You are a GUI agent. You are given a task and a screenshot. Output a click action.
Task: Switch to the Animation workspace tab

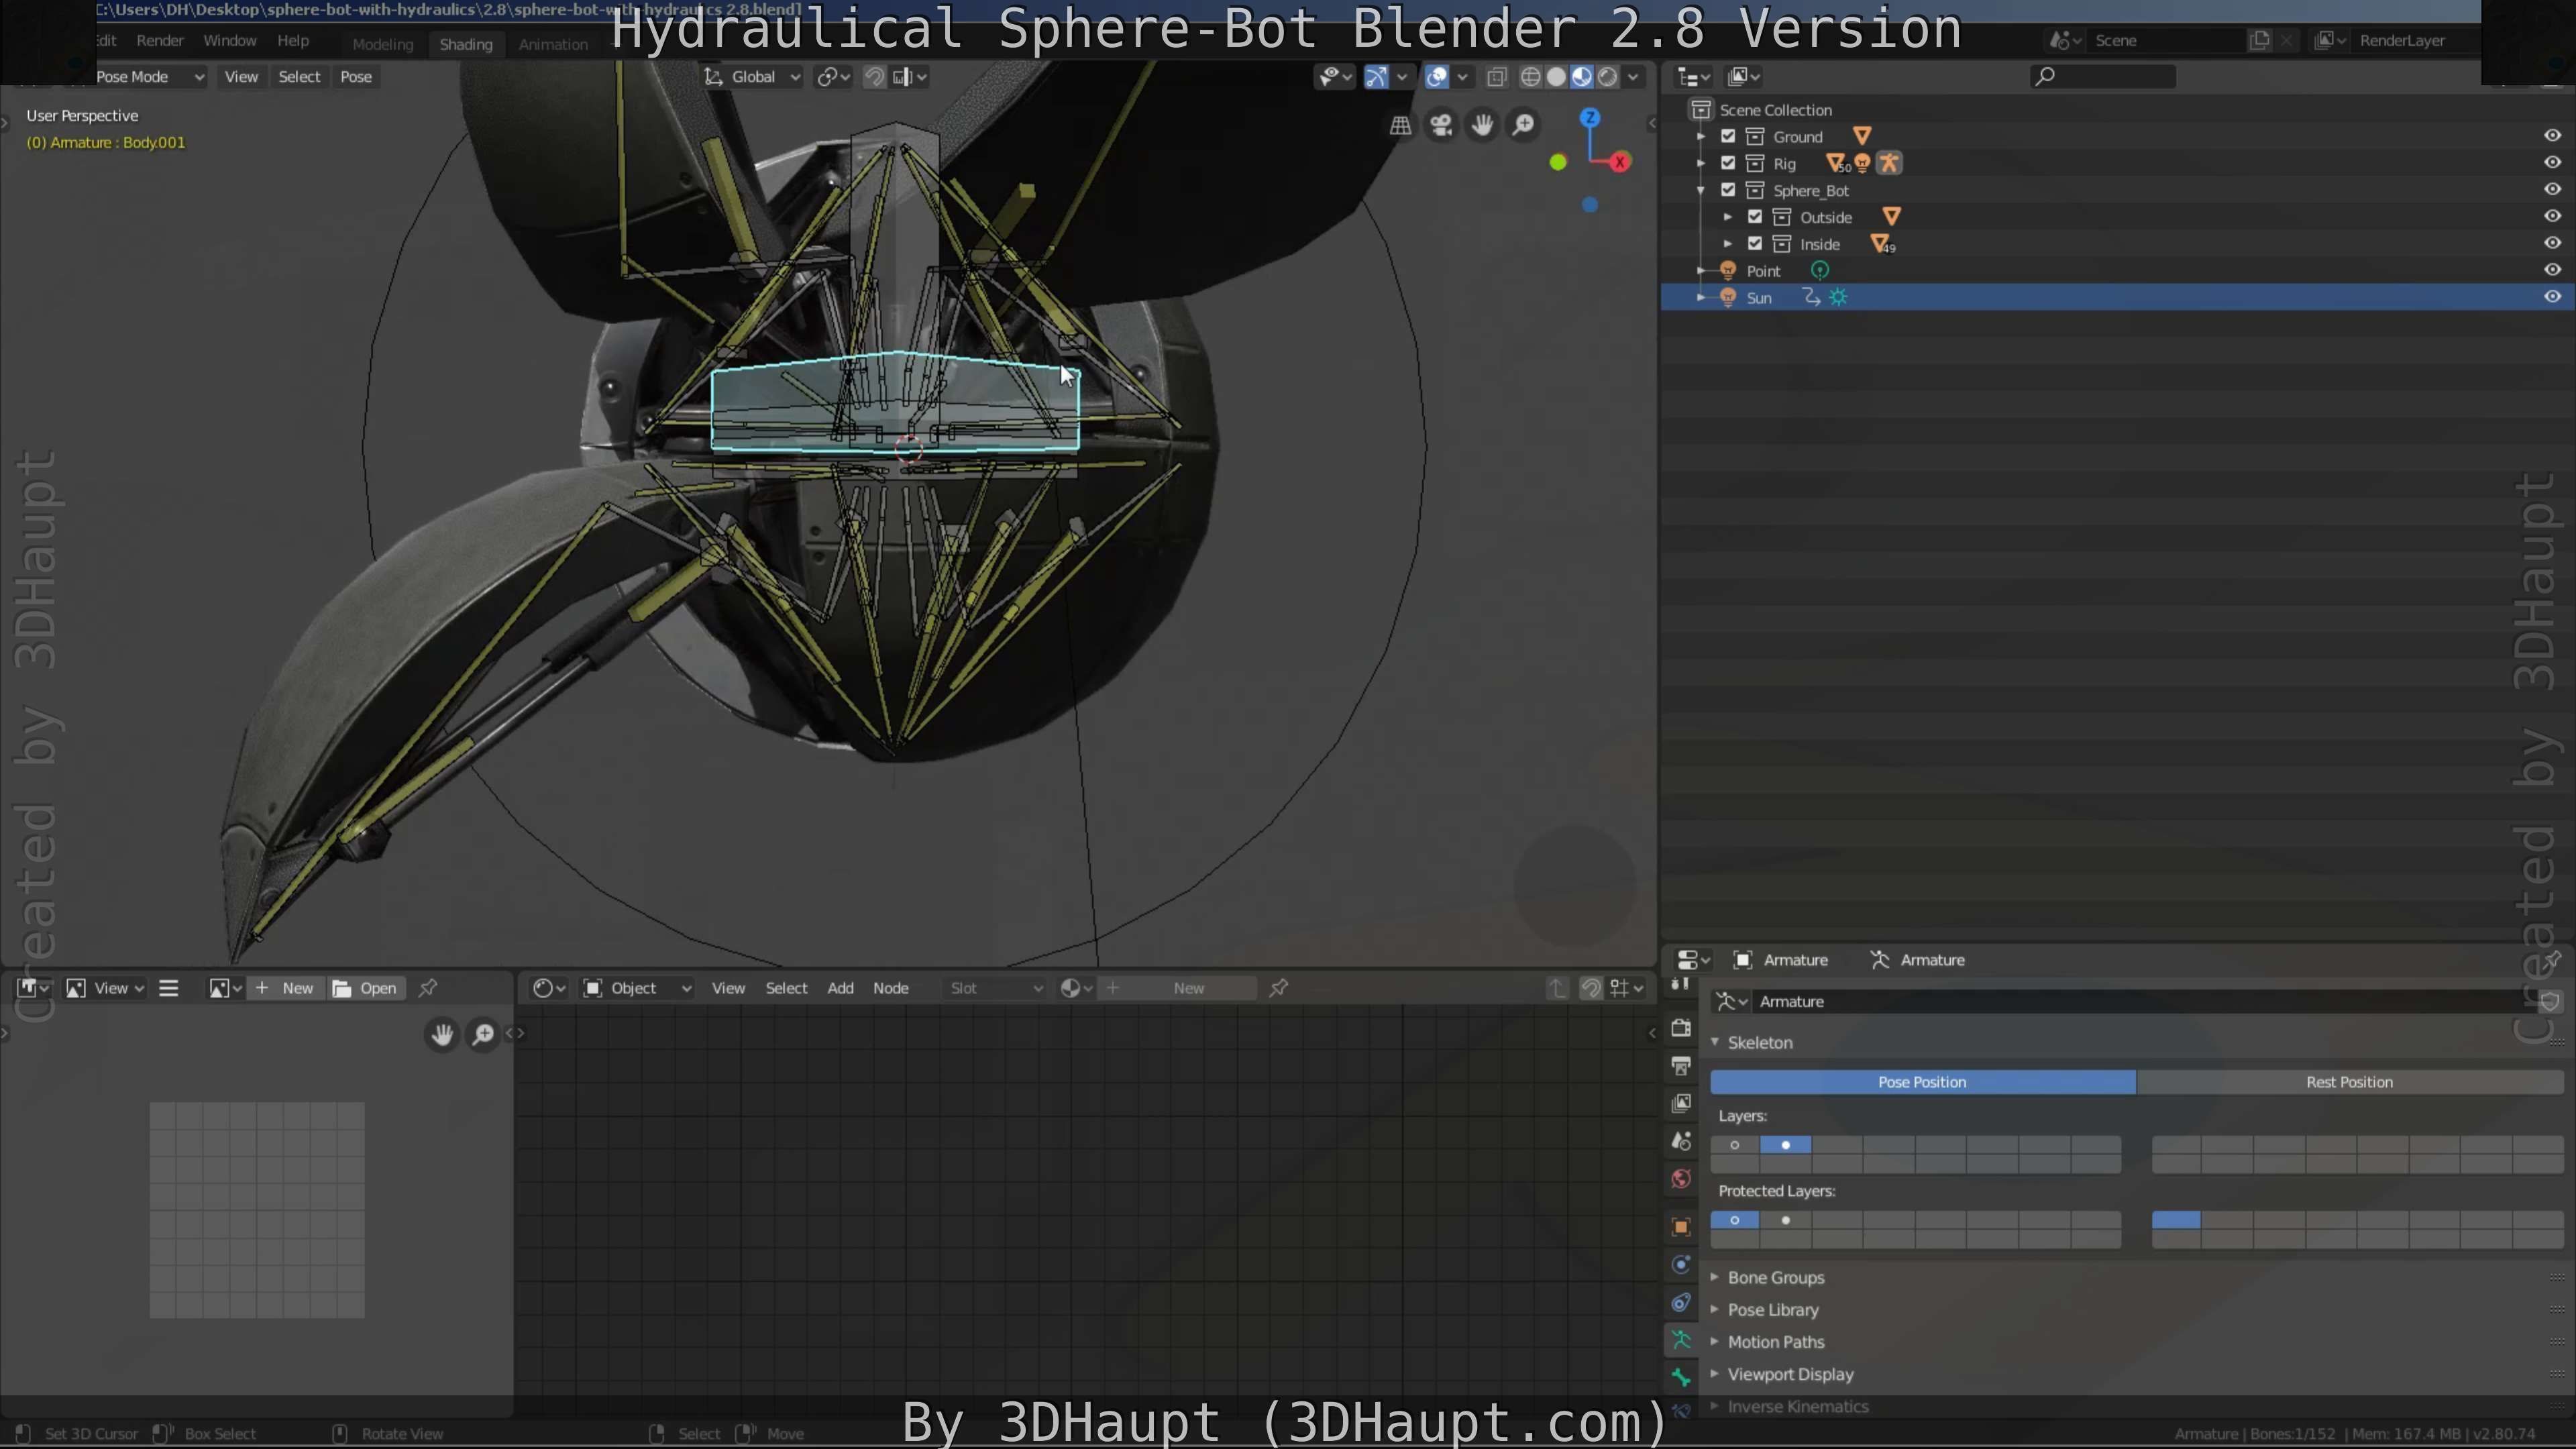point(553,44)
